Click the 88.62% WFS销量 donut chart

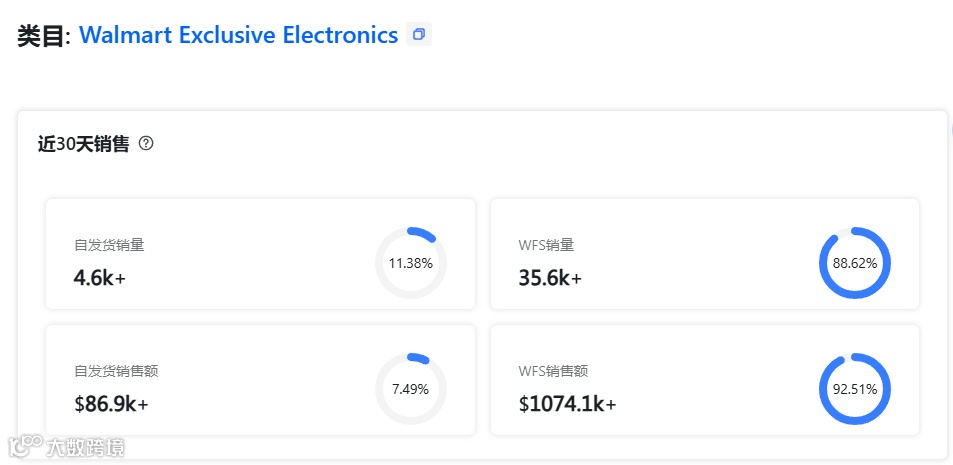click(854, 264)
